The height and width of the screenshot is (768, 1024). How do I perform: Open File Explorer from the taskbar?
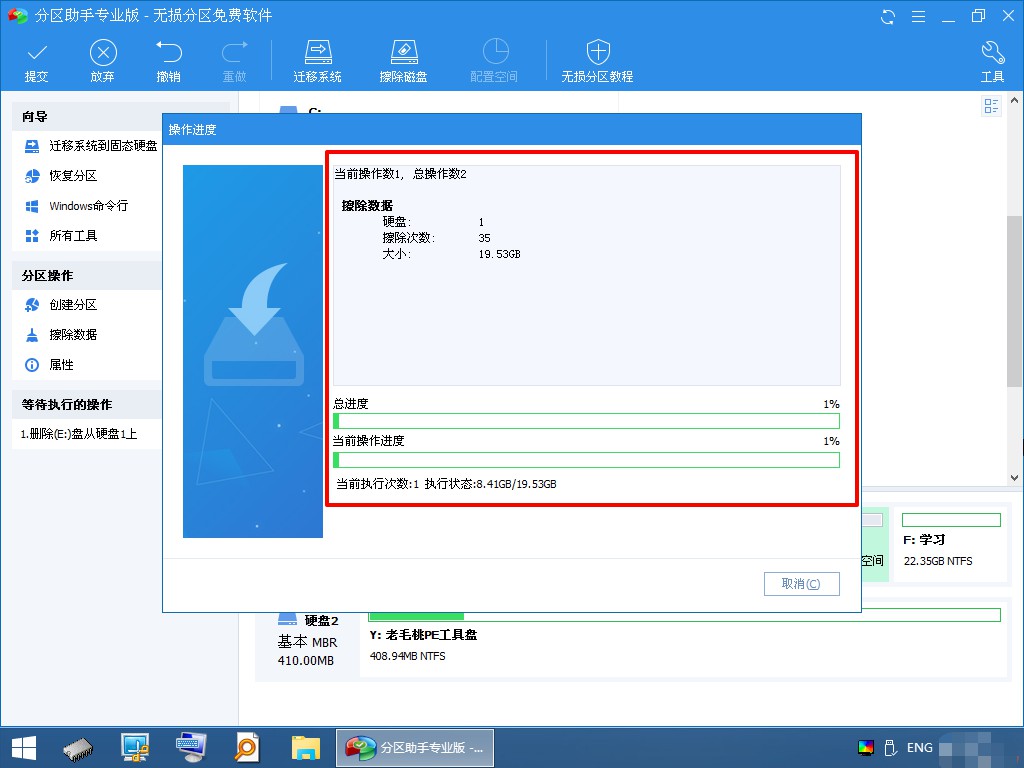[x=305, y=747]
